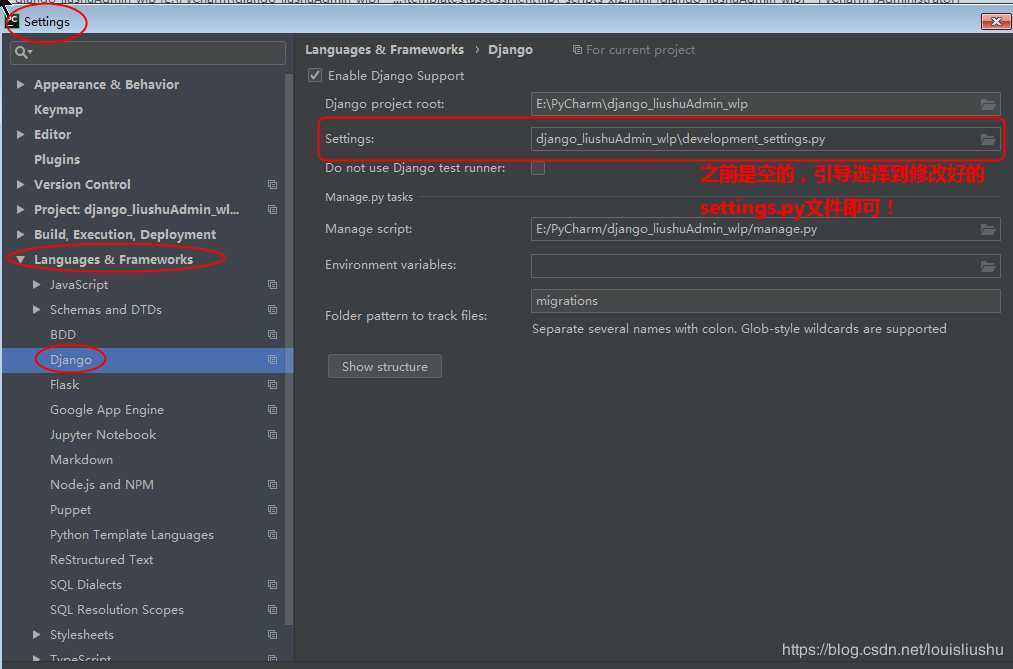The width and height of the screenshot is (1013, 669).
Task: Click project-level icon beside Node.js and NPM
Action: click(273, 485)
